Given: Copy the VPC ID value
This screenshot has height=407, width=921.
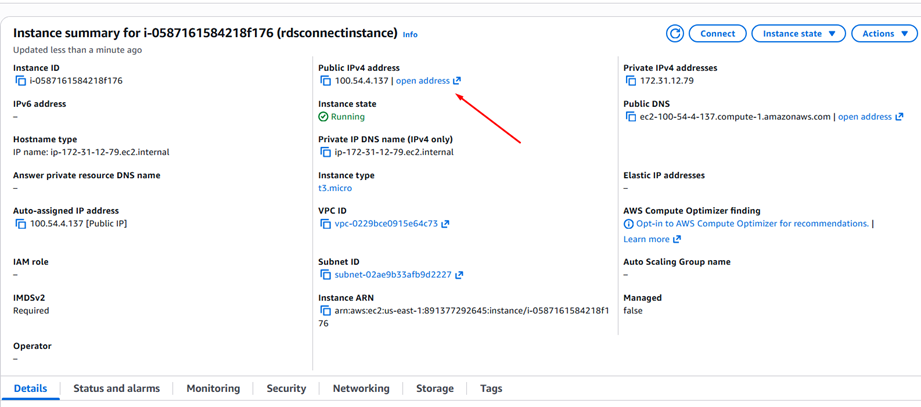Looking at the screenshot, I should 325,224.
